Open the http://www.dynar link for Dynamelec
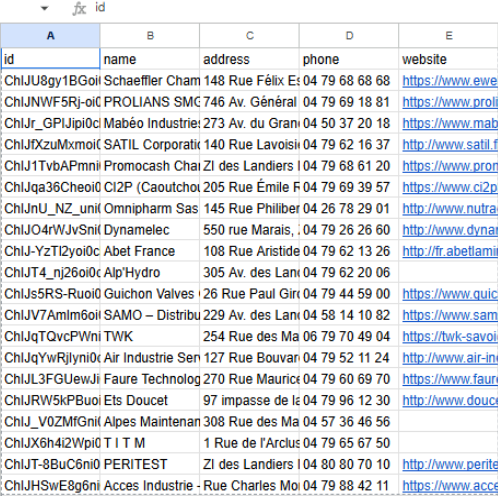The image size is (498, 498). [x=450, y=230]
